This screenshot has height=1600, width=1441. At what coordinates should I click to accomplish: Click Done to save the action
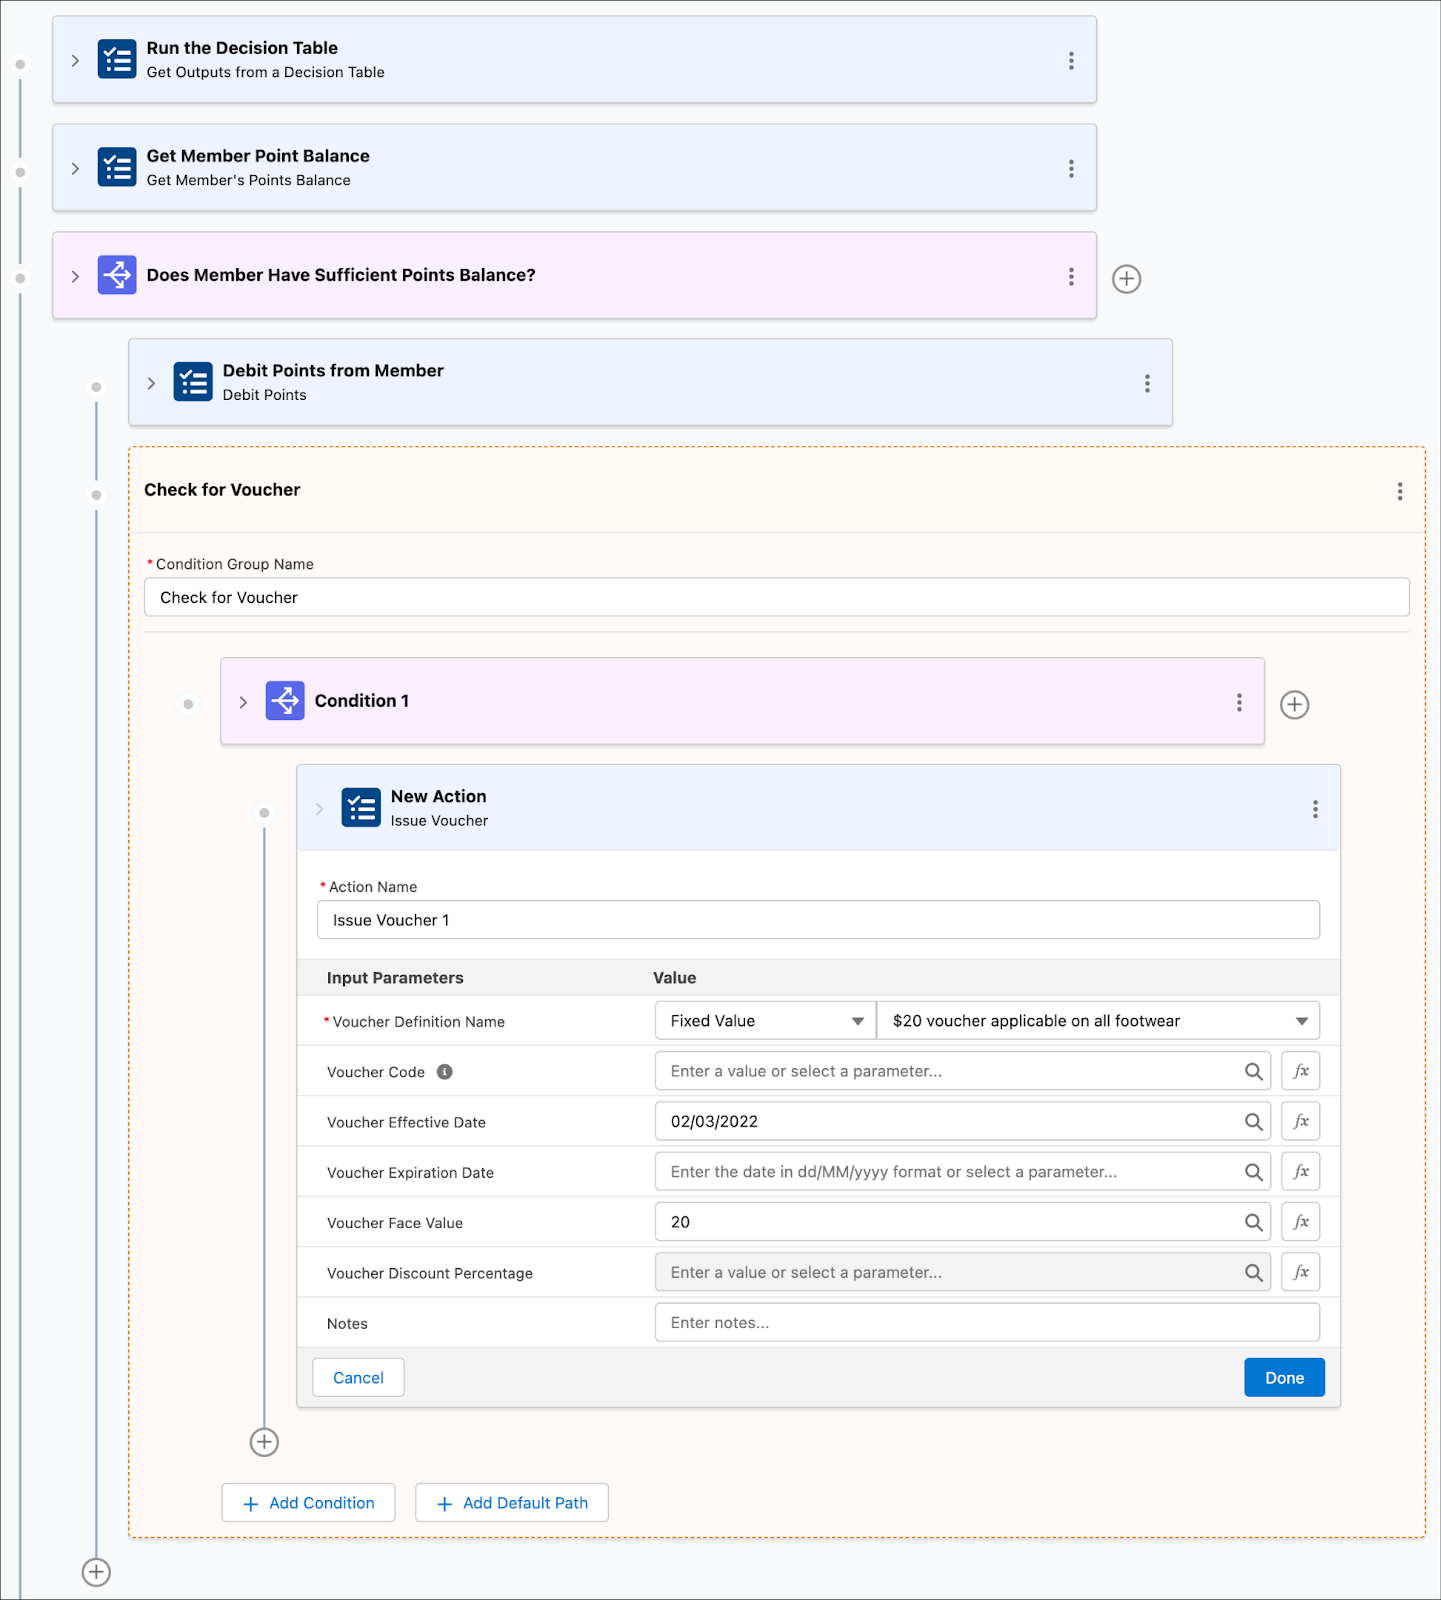tap(1284, 1378)
